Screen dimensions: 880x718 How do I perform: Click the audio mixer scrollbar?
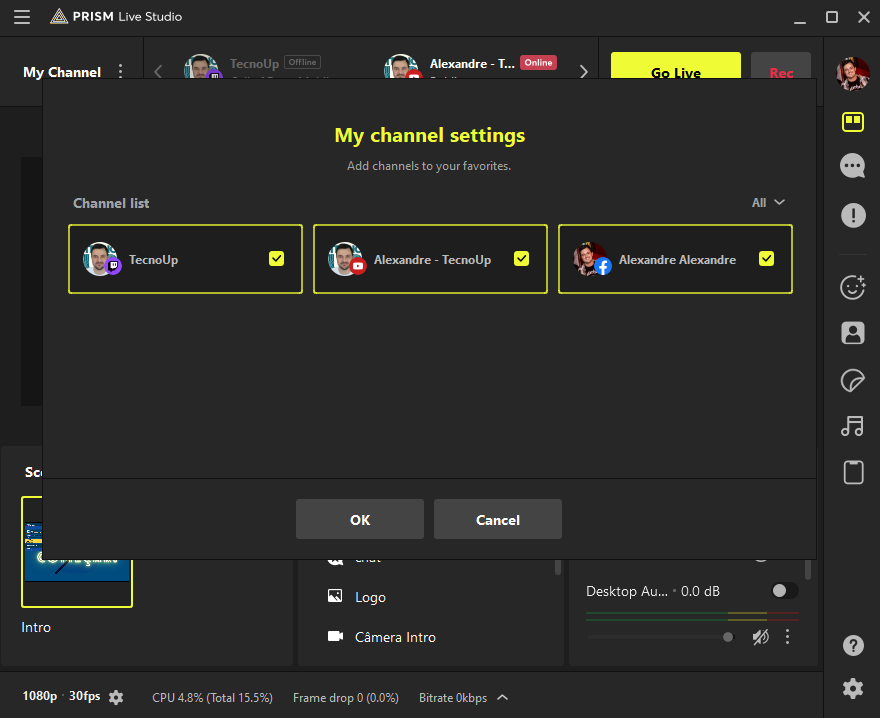coord(808,569)
